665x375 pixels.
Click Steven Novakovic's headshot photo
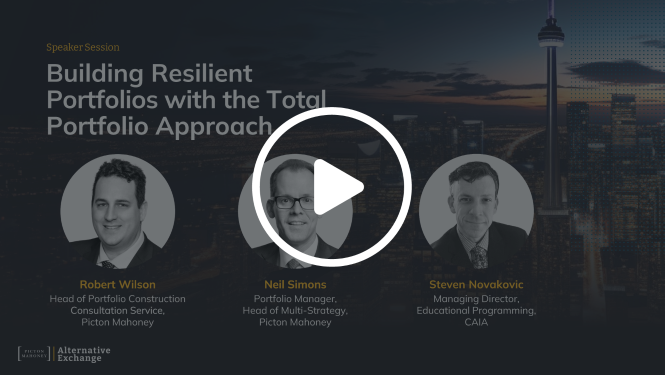pyautogui.click(x=476, y=211)
